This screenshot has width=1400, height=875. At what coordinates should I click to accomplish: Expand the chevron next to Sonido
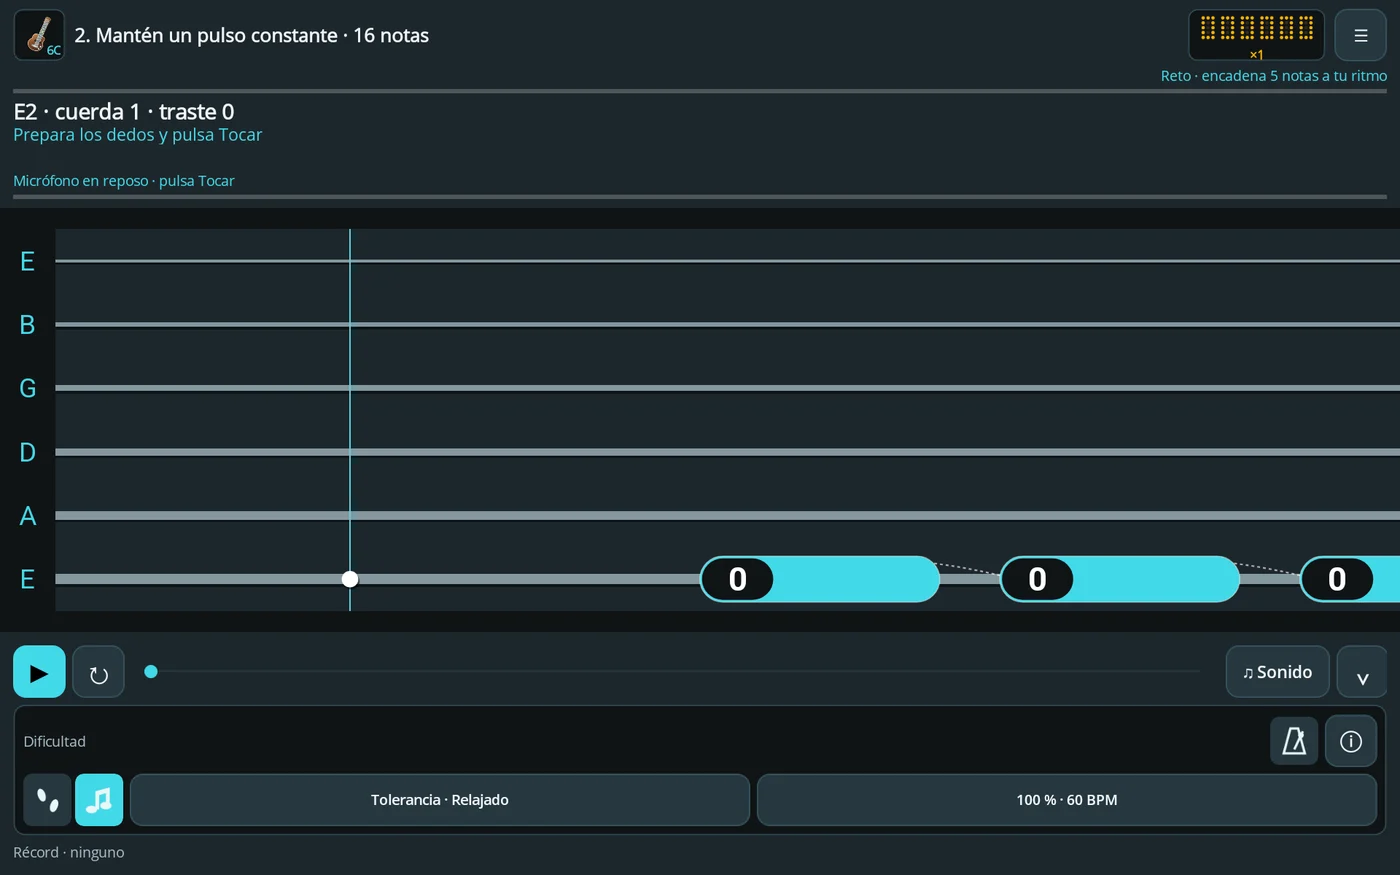(1362, 672)
